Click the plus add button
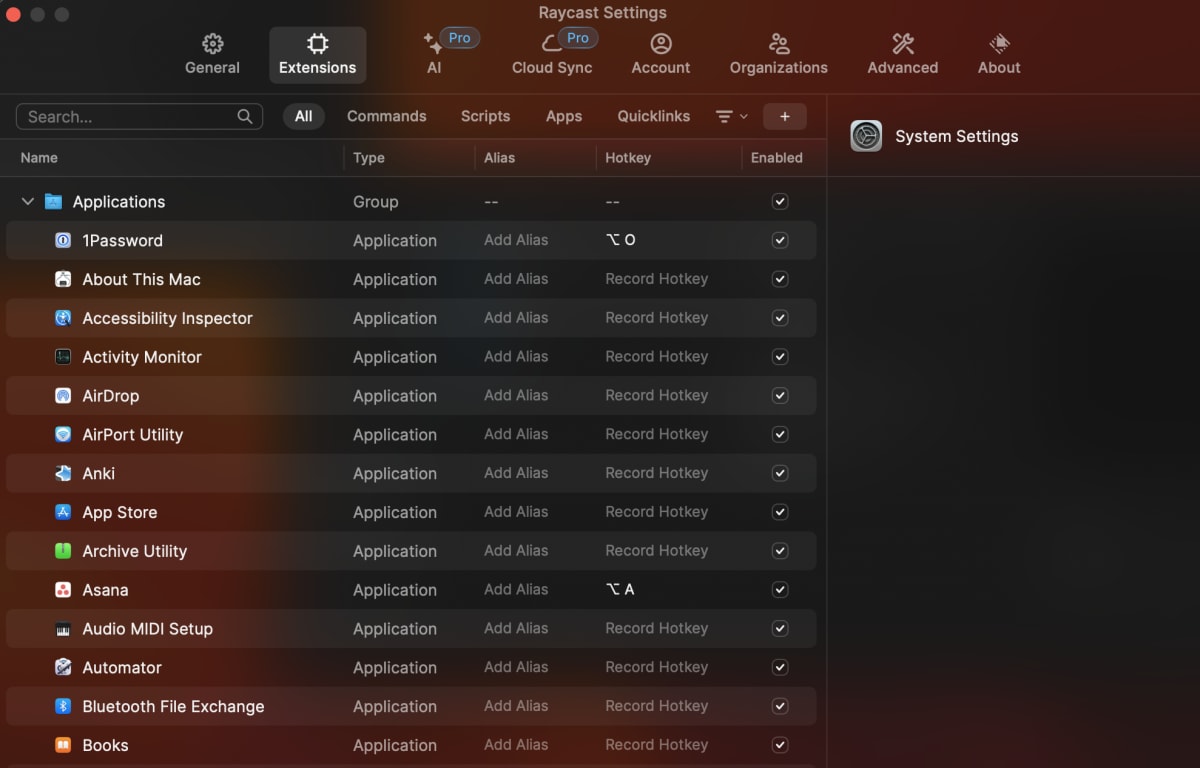 [785, 116]
